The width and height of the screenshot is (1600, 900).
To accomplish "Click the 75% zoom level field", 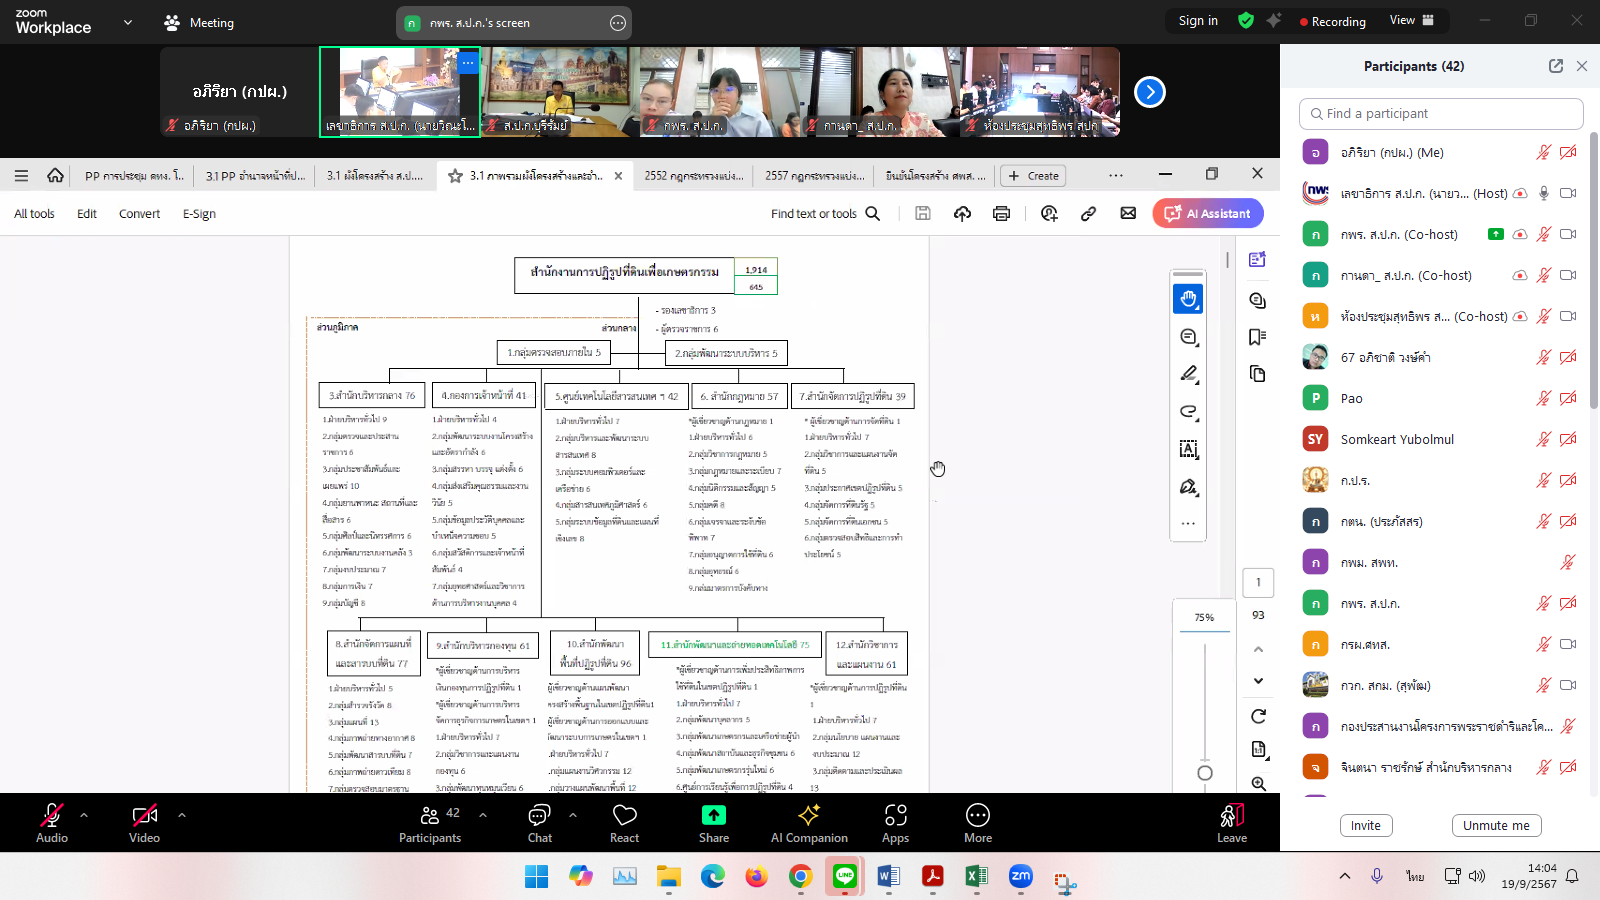I will [1204, 617].
